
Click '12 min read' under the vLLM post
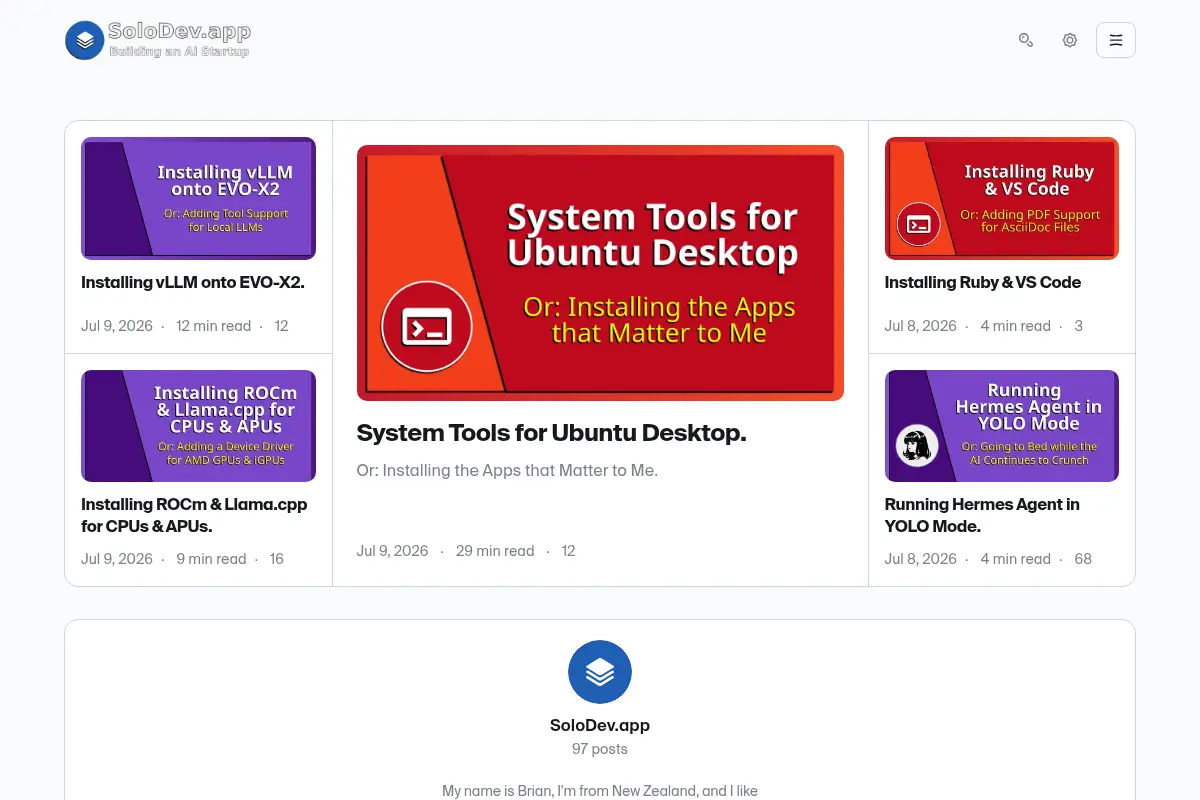[x=214, y=326]
